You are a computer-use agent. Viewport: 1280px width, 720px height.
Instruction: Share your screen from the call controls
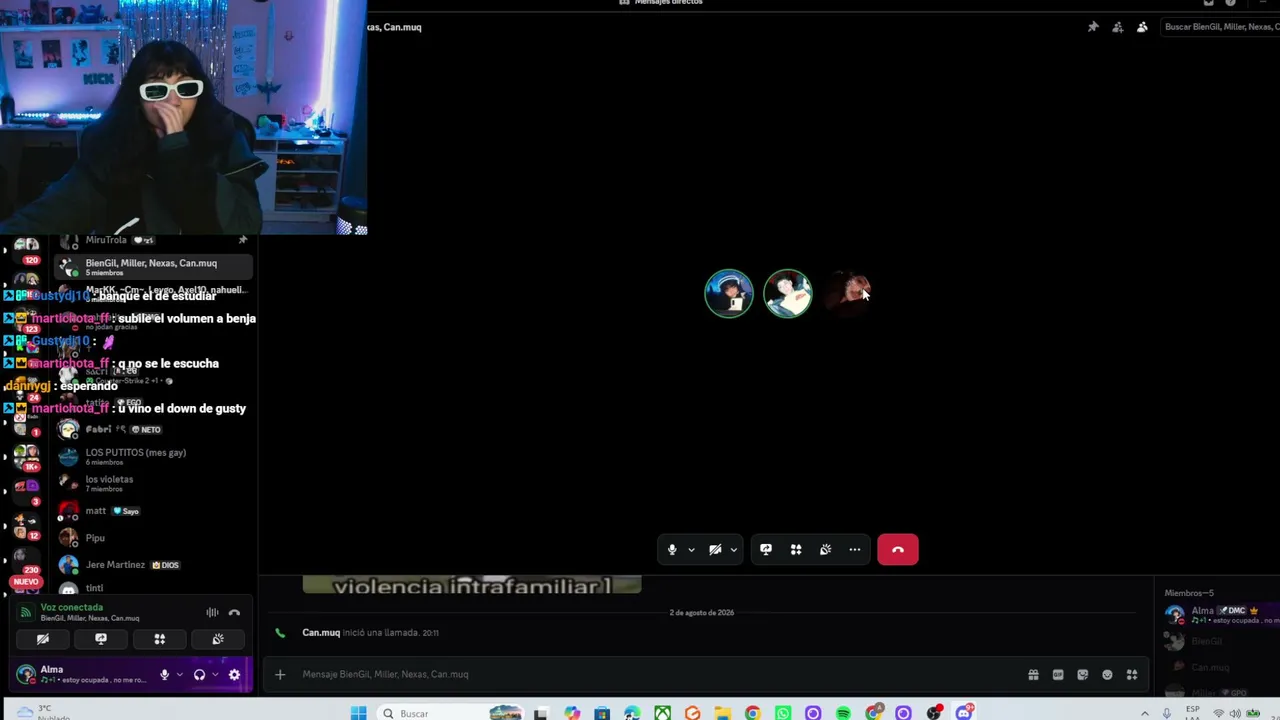(766, 549)
